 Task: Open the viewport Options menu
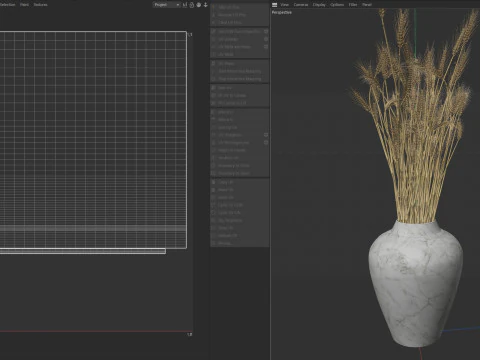coord(337,5)
